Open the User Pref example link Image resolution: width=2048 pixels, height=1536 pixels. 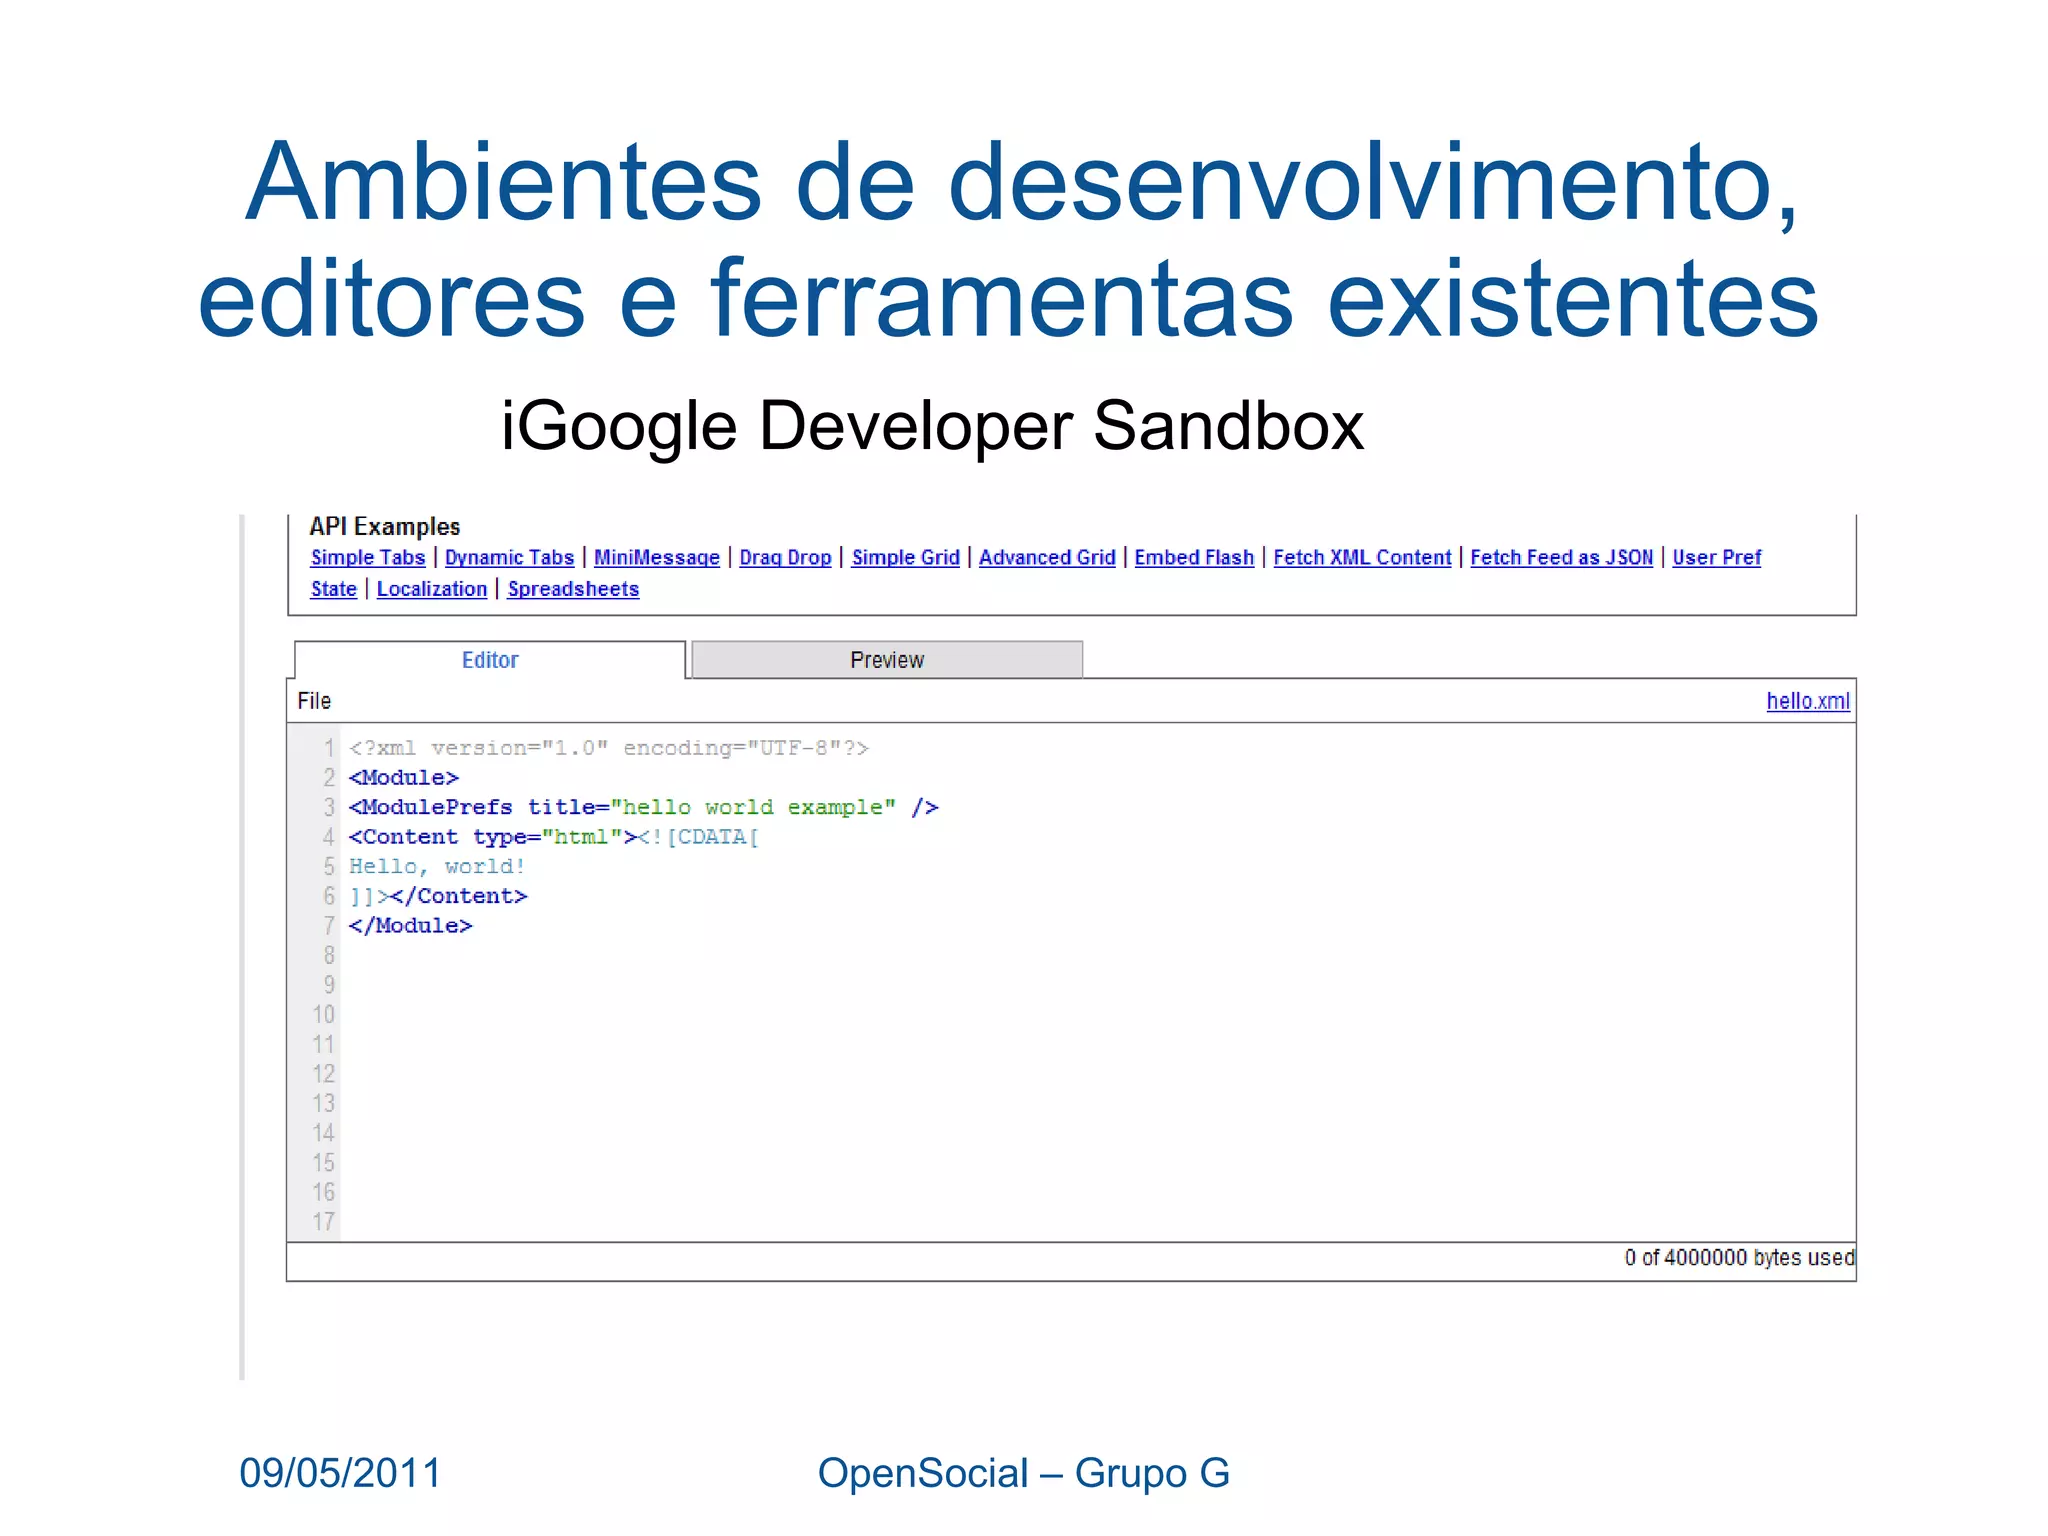tap(1716, 557)
